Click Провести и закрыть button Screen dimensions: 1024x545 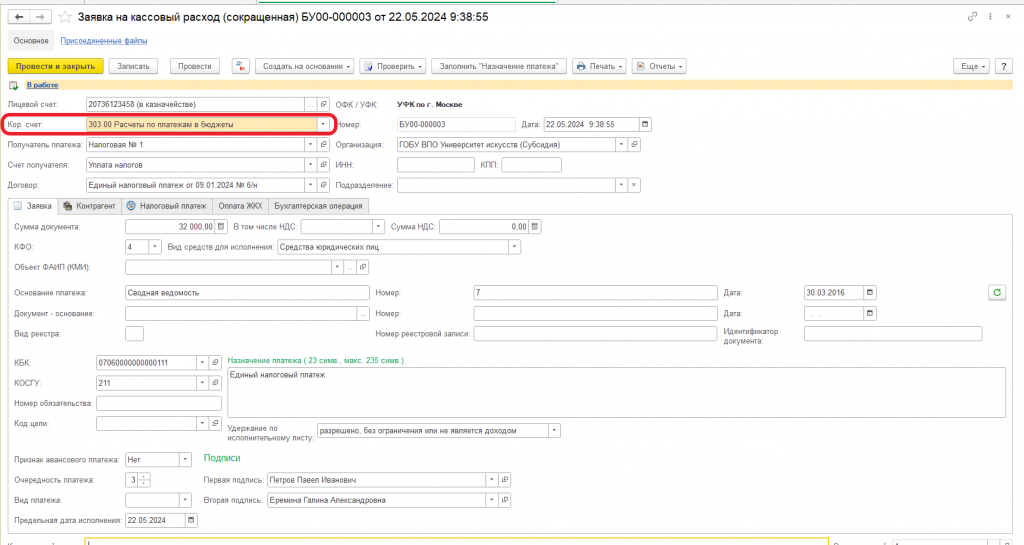point(56,66)
